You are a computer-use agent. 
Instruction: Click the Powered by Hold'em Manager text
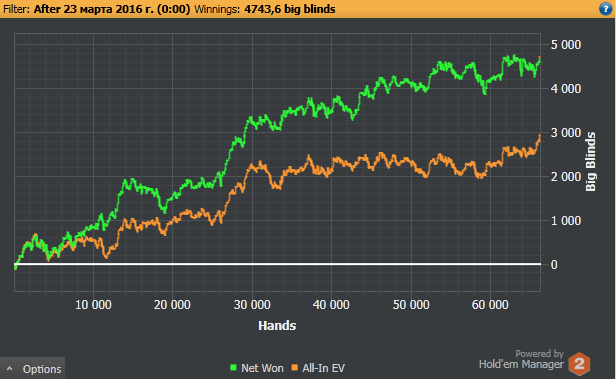tap(521, 359)
